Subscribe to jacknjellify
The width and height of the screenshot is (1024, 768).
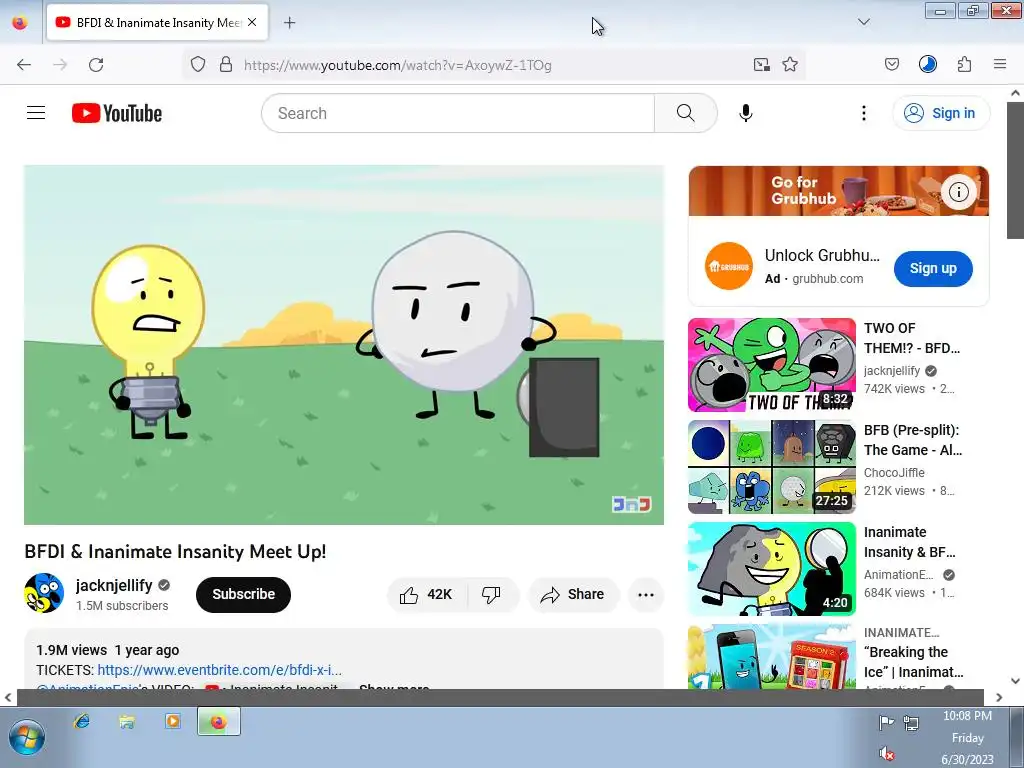click(243, 594)
